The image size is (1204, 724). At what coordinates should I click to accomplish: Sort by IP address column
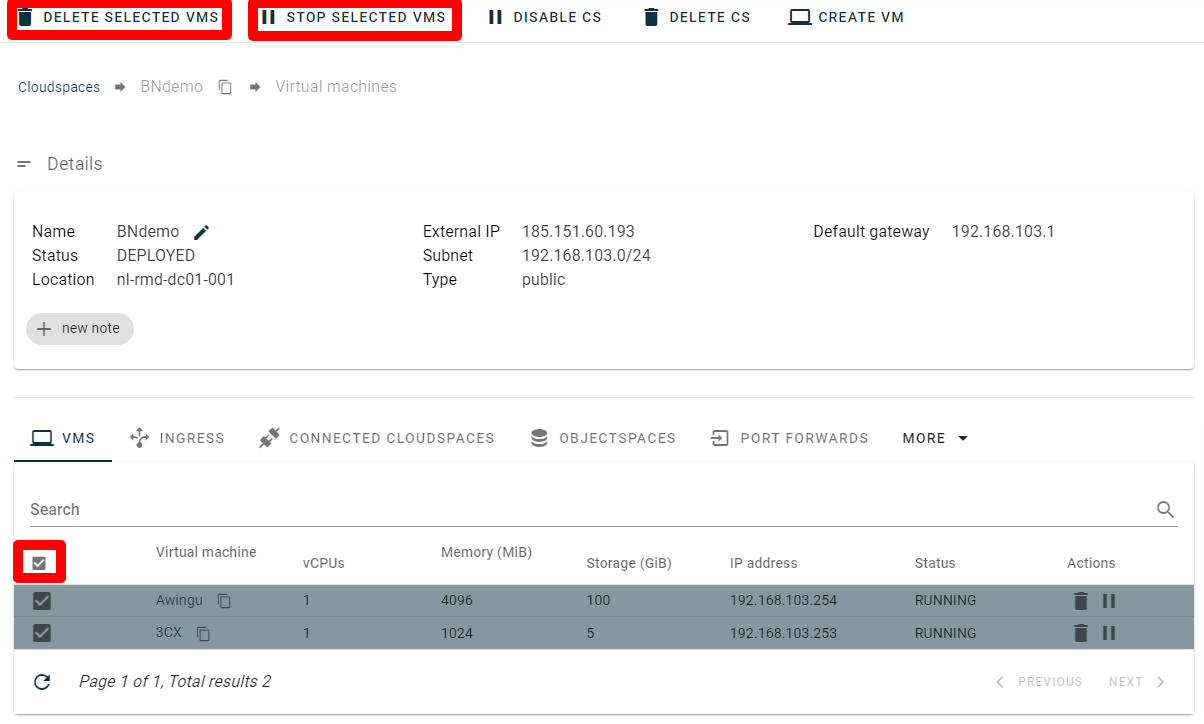point(764,563)
